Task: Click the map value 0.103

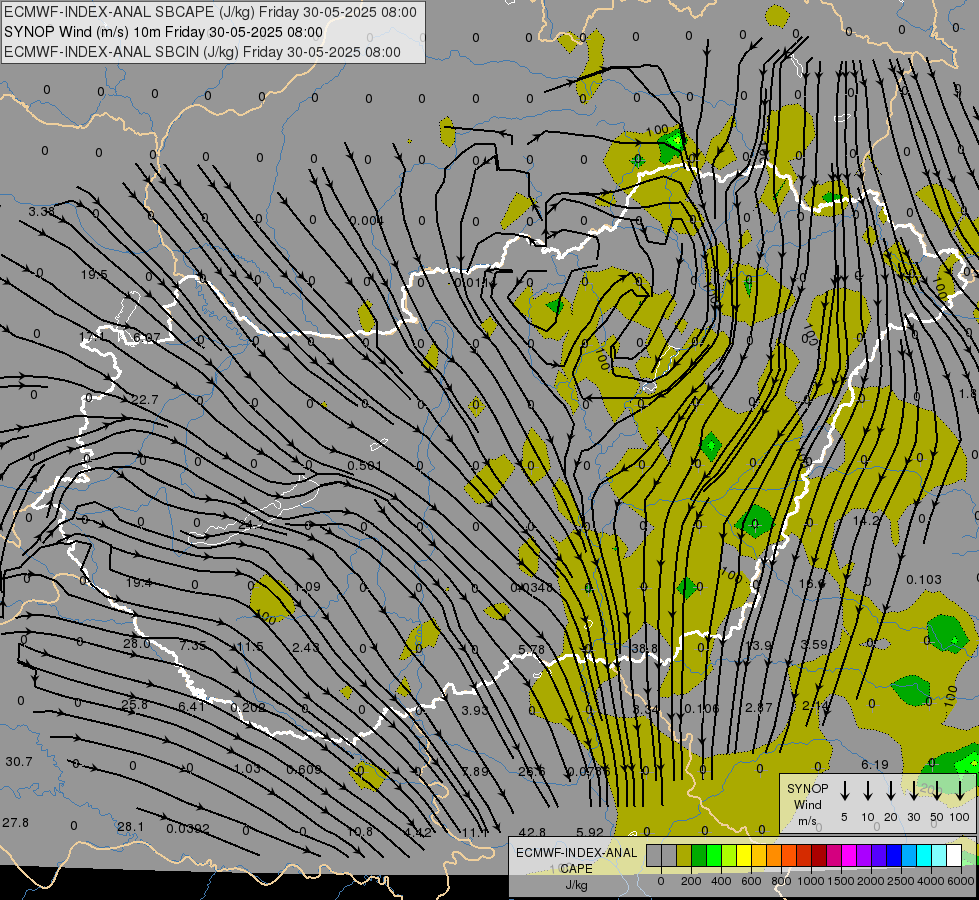Action: pyautogui.click(x=924, y=580)
